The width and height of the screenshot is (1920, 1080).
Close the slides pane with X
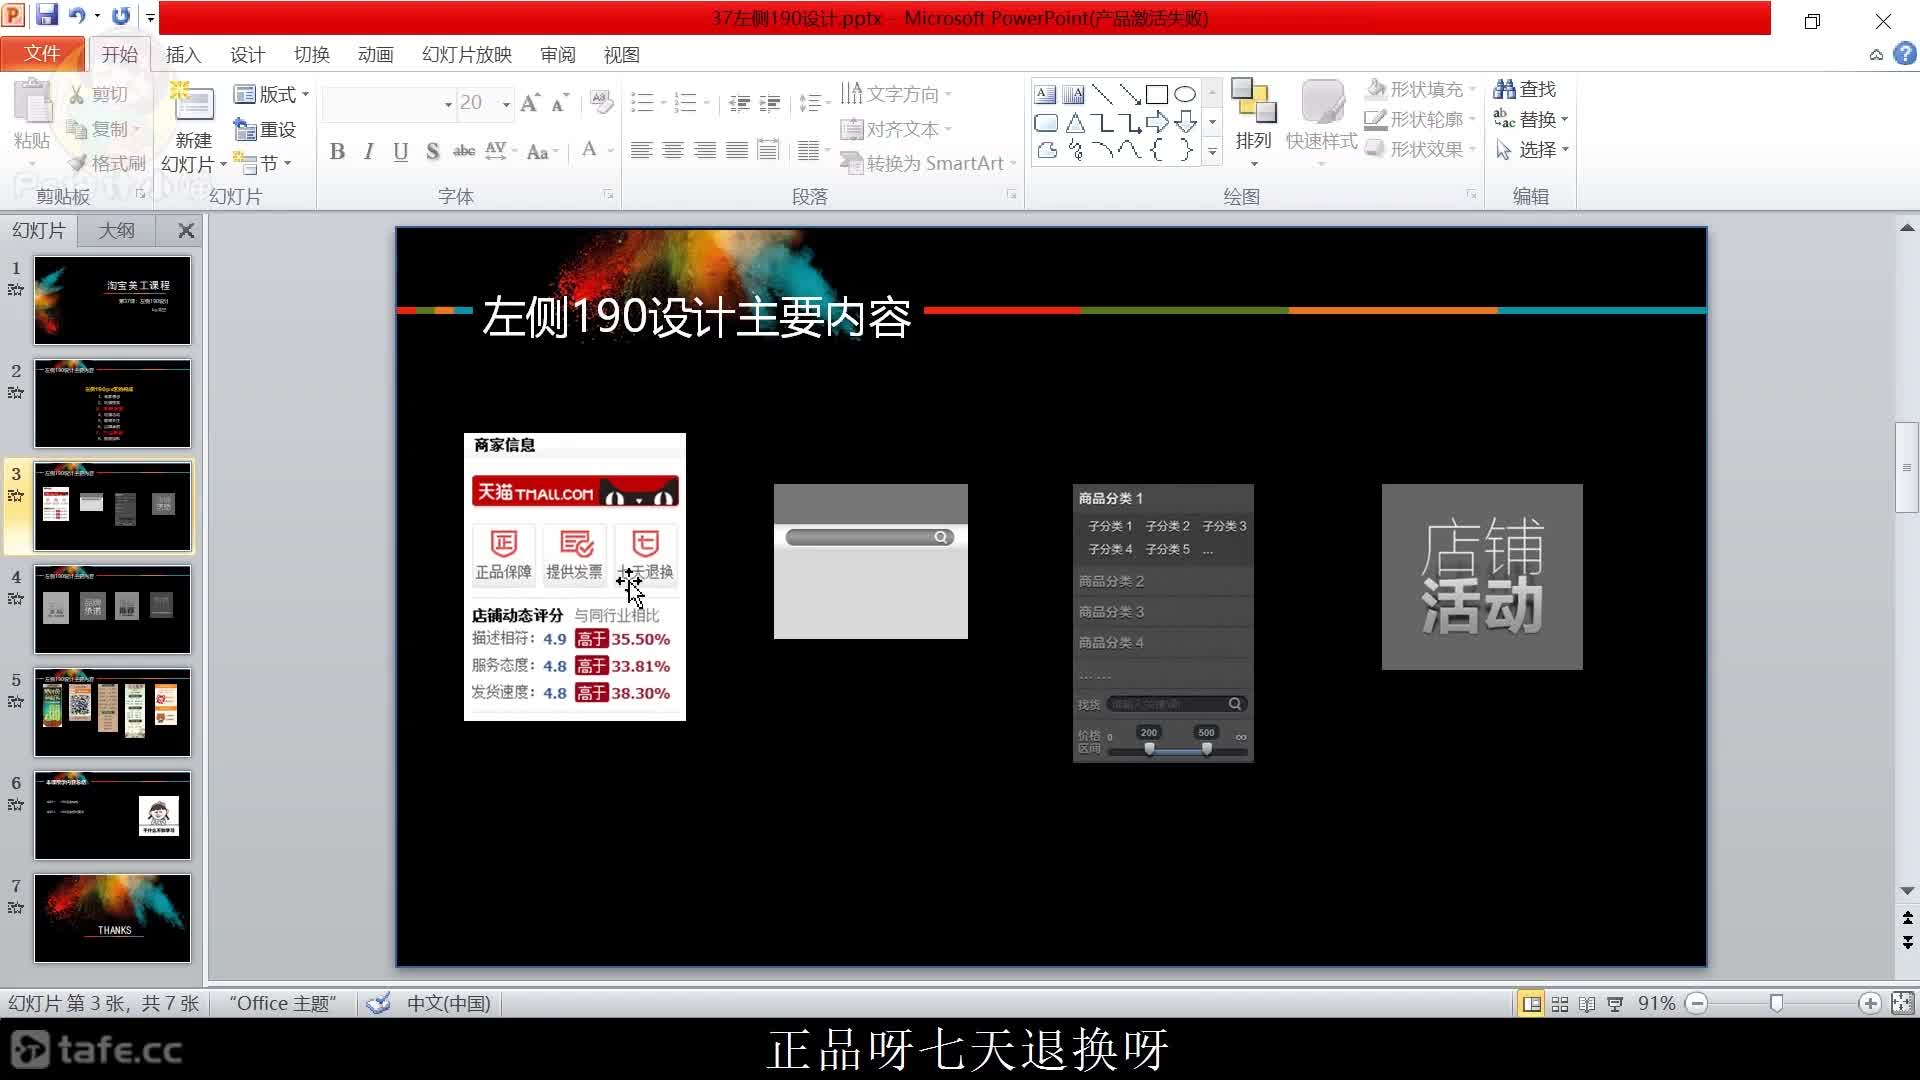186,230
